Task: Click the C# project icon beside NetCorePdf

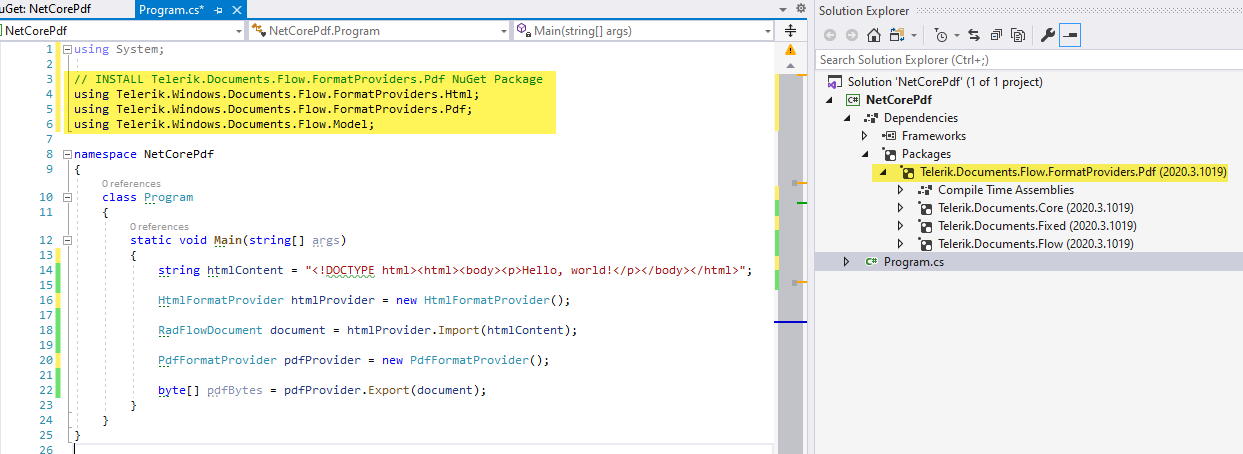Action: (853, 100)
